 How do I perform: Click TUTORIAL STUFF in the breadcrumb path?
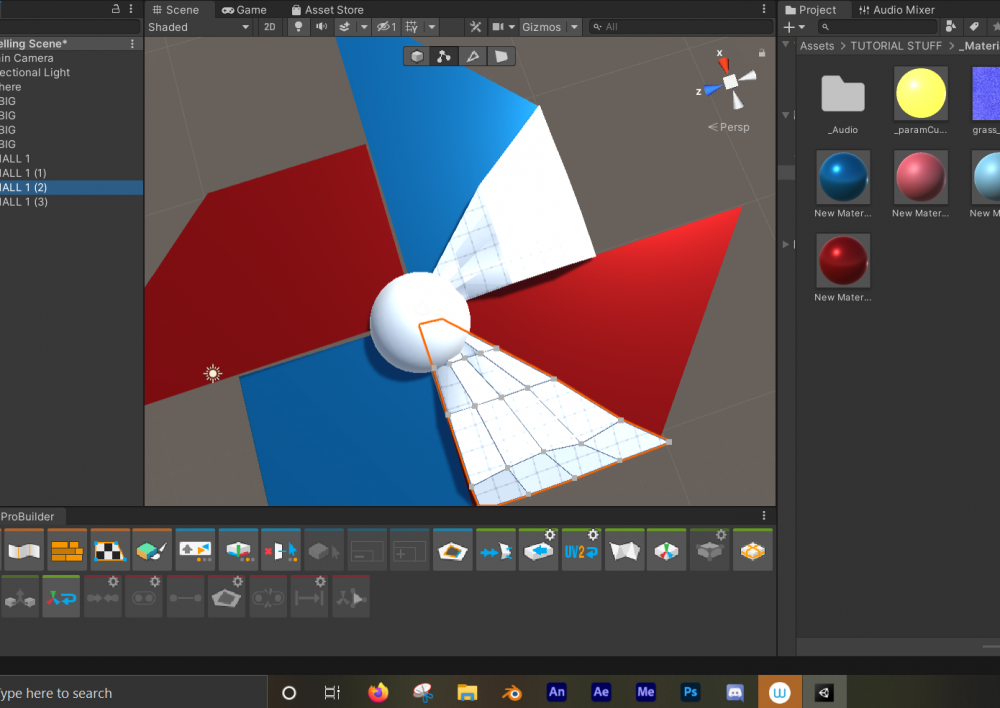896,46
